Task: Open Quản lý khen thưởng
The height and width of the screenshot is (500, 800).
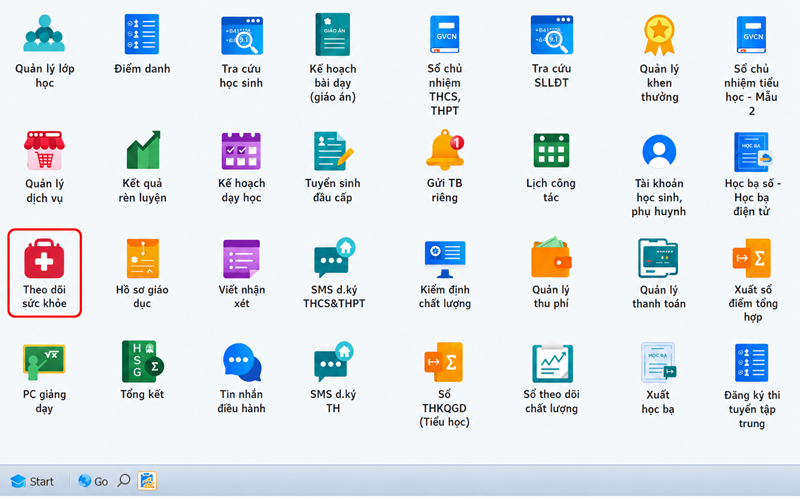Action: (659, 35)
